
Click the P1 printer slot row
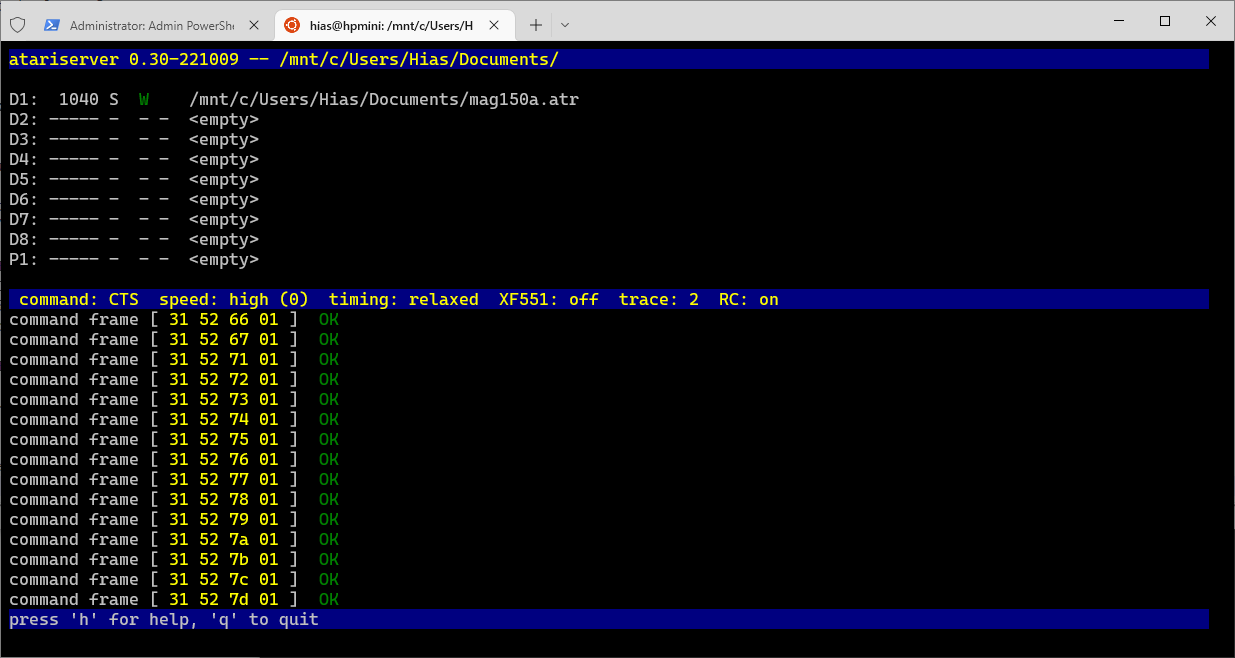[134, 259]
